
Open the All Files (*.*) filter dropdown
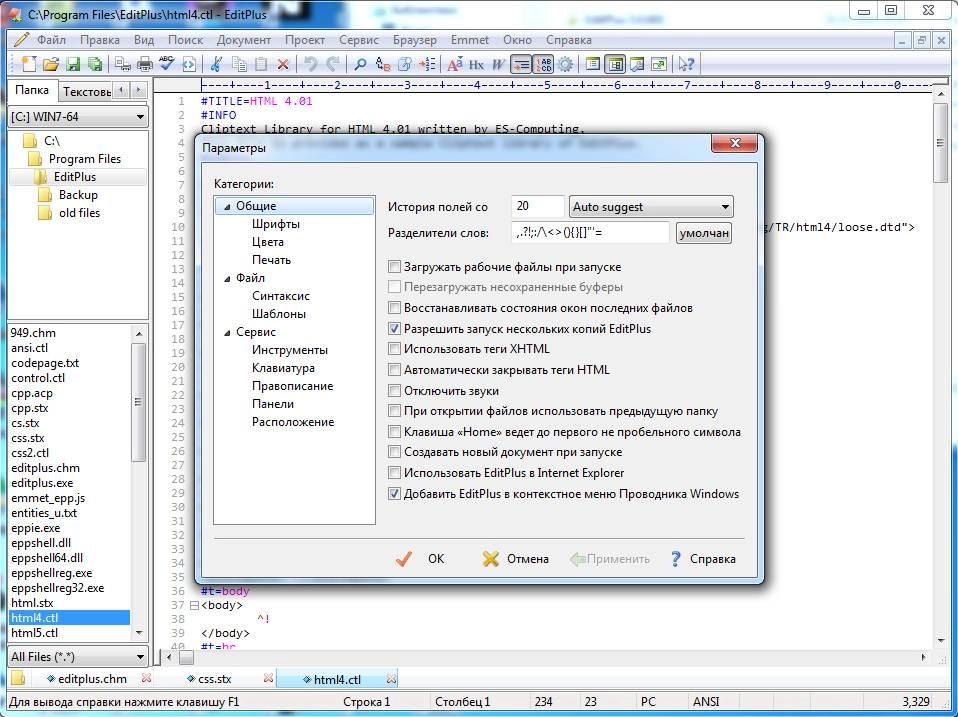tap(78, 657)
